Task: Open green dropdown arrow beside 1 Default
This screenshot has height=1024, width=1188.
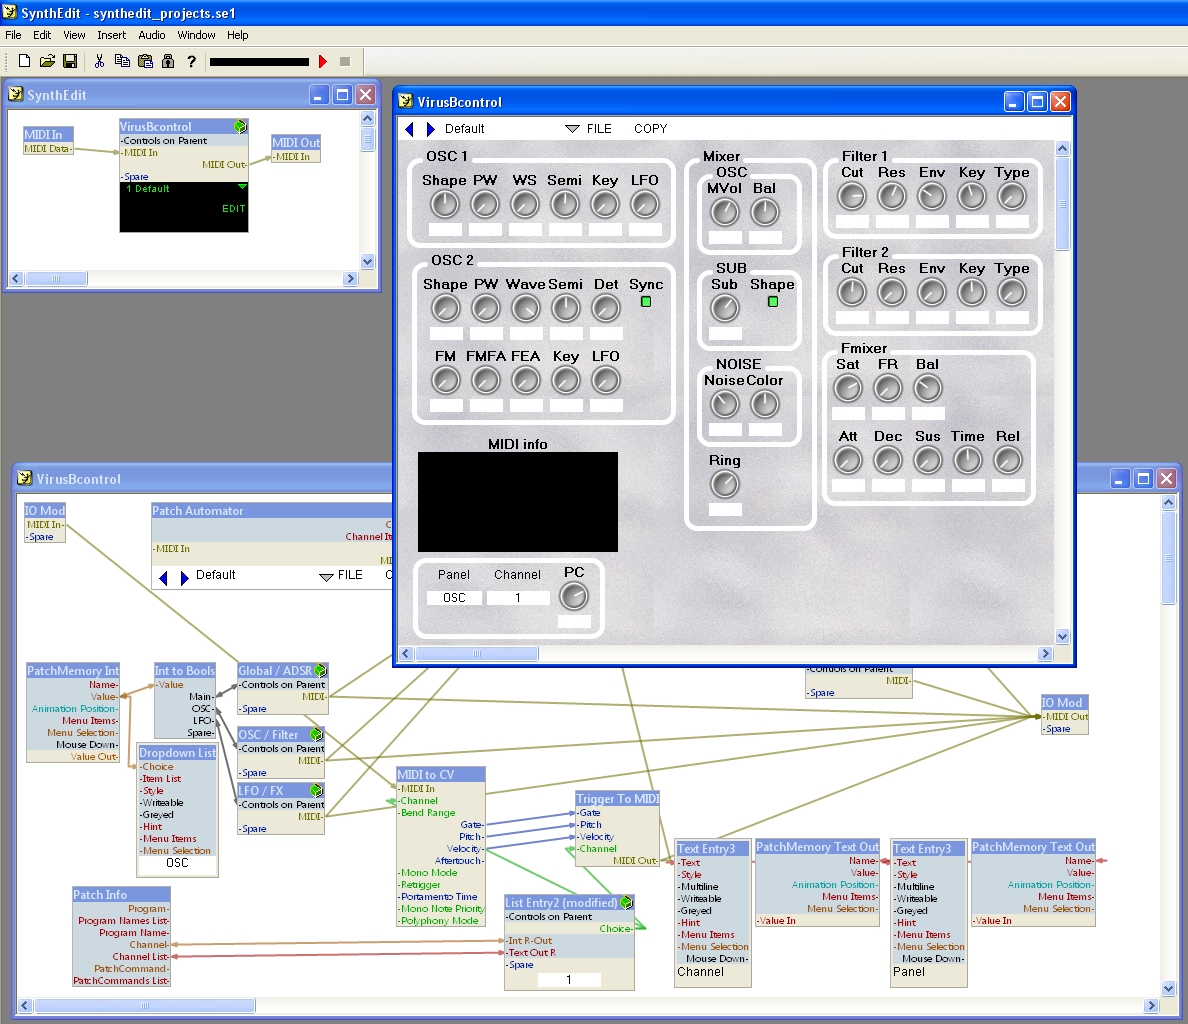Action: [x=242, y=186]
